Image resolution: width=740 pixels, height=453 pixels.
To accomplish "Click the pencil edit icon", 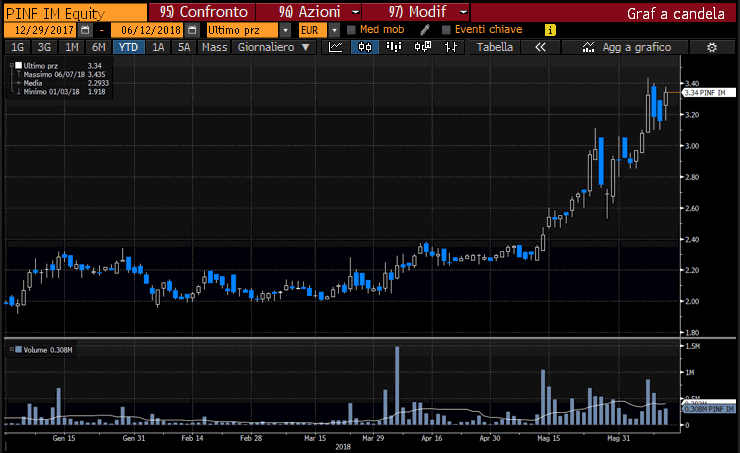I will (424, 30).
